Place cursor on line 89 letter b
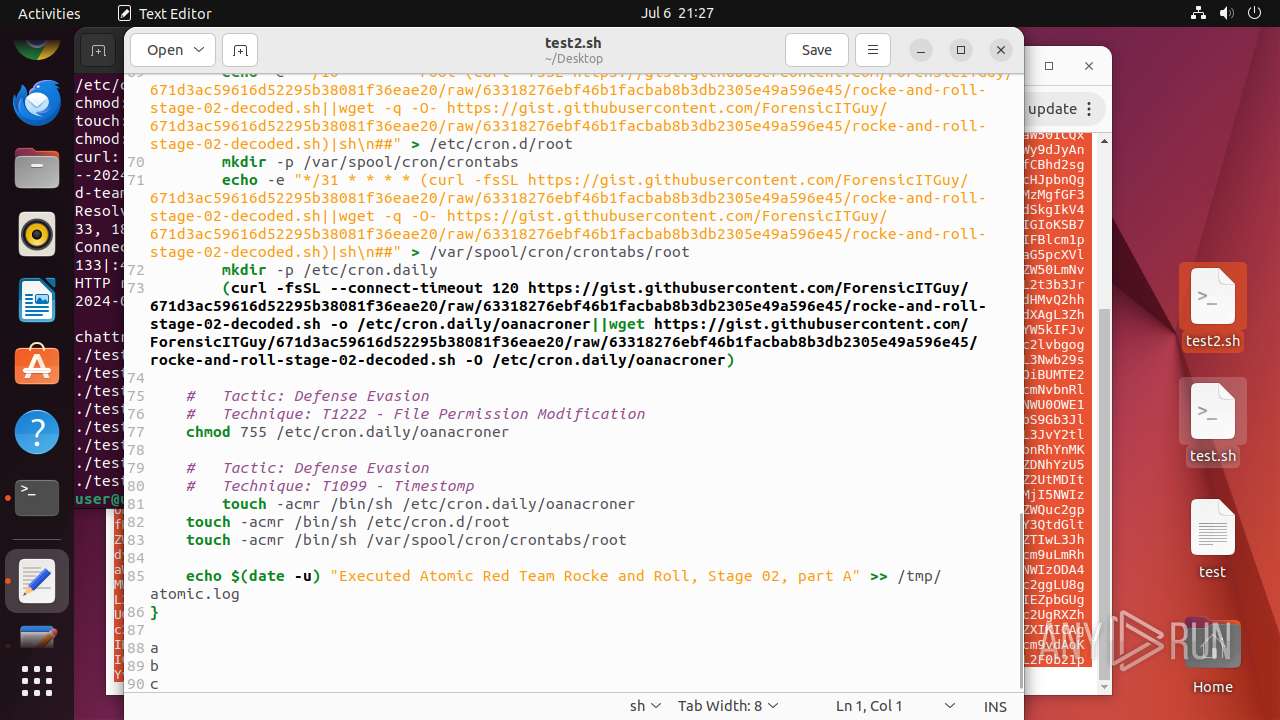1280x720 pixels. pos(154,666)
